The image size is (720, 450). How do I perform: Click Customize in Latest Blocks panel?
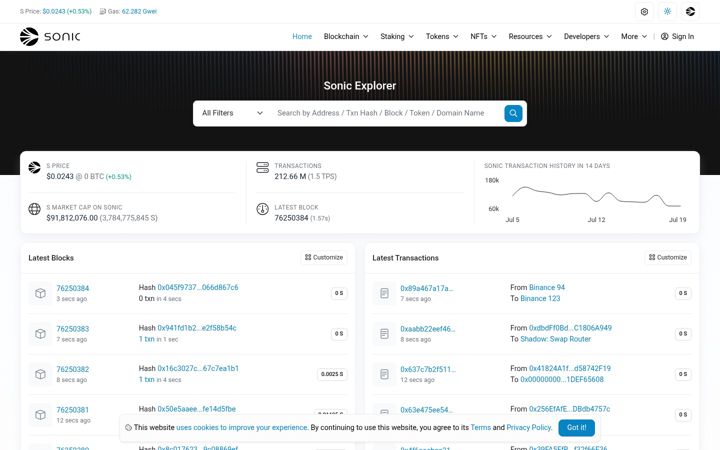point(324,258)
